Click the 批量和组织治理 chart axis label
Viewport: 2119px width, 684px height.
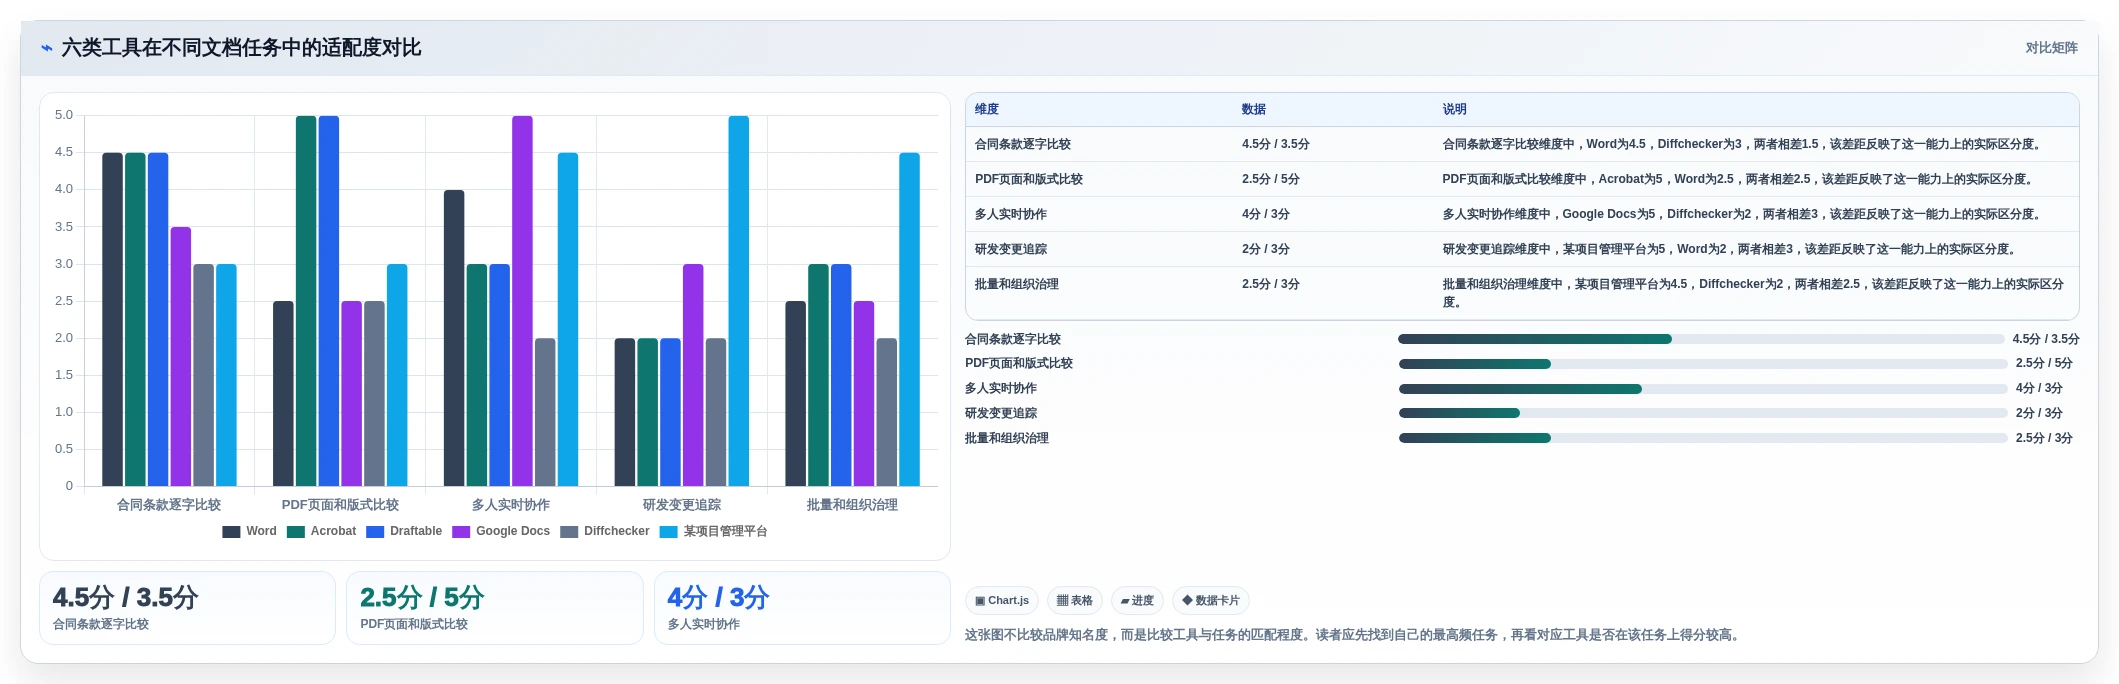pos(852,505)
